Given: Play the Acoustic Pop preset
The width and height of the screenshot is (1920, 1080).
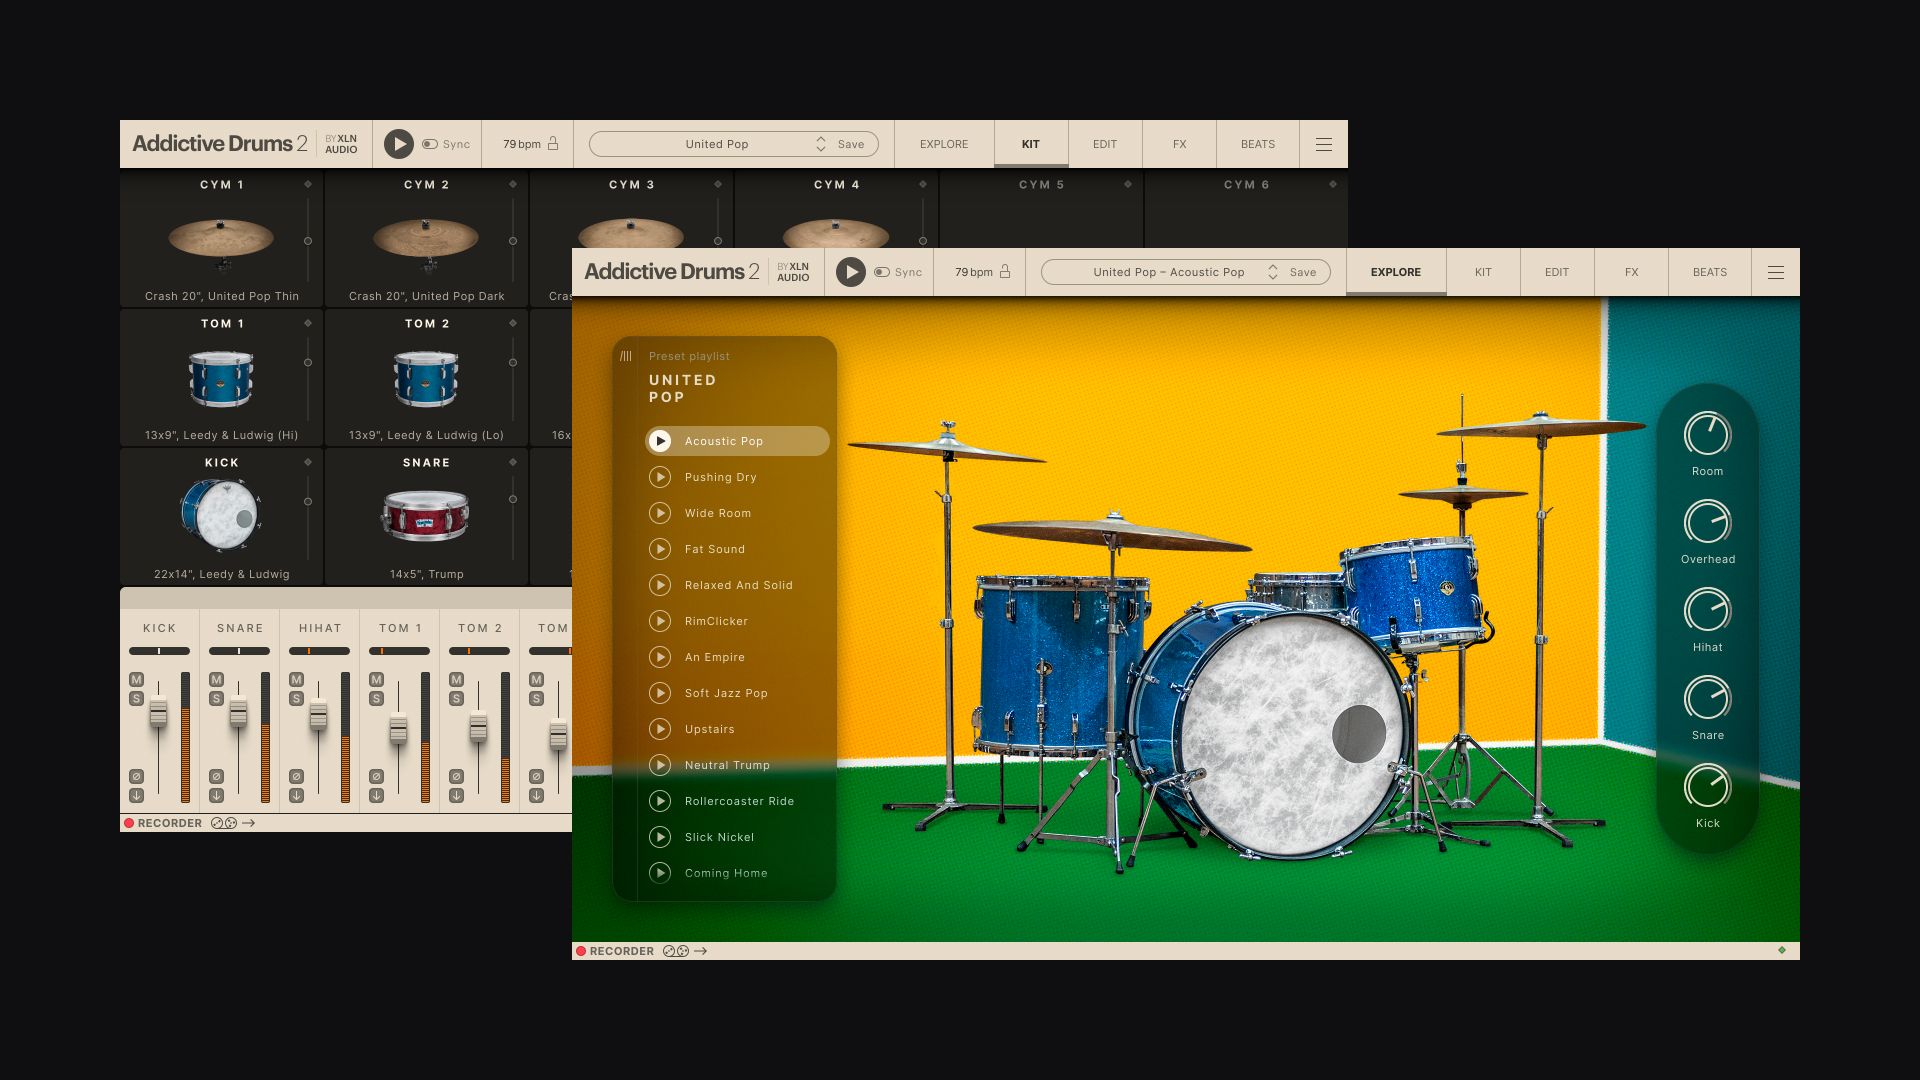Looking at the screenshot, I should click(660, 441).
